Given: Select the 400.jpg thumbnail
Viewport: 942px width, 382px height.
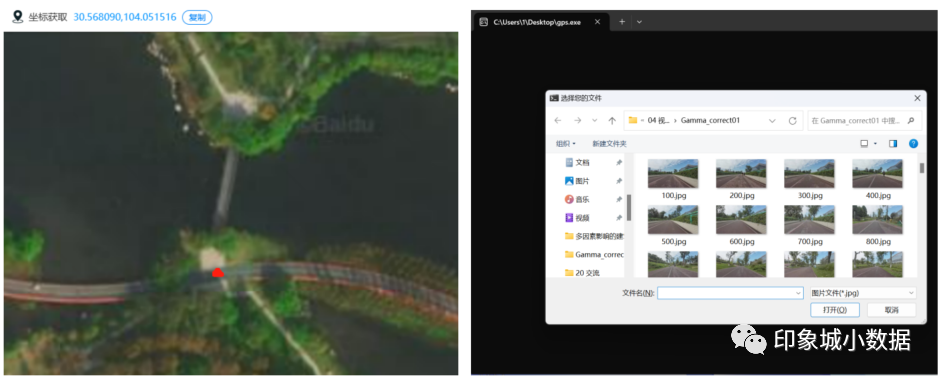Looking at the screenshot, I should point(877,174).
